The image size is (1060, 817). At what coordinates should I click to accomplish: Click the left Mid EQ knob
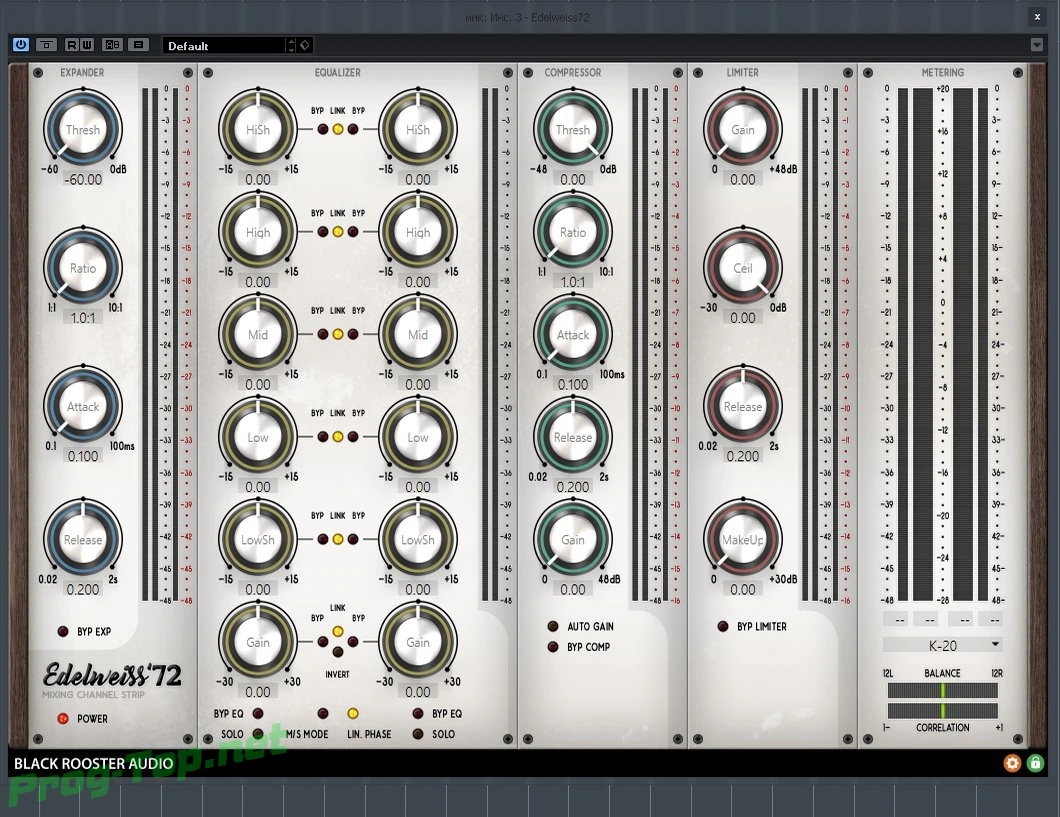click(258, 335)
